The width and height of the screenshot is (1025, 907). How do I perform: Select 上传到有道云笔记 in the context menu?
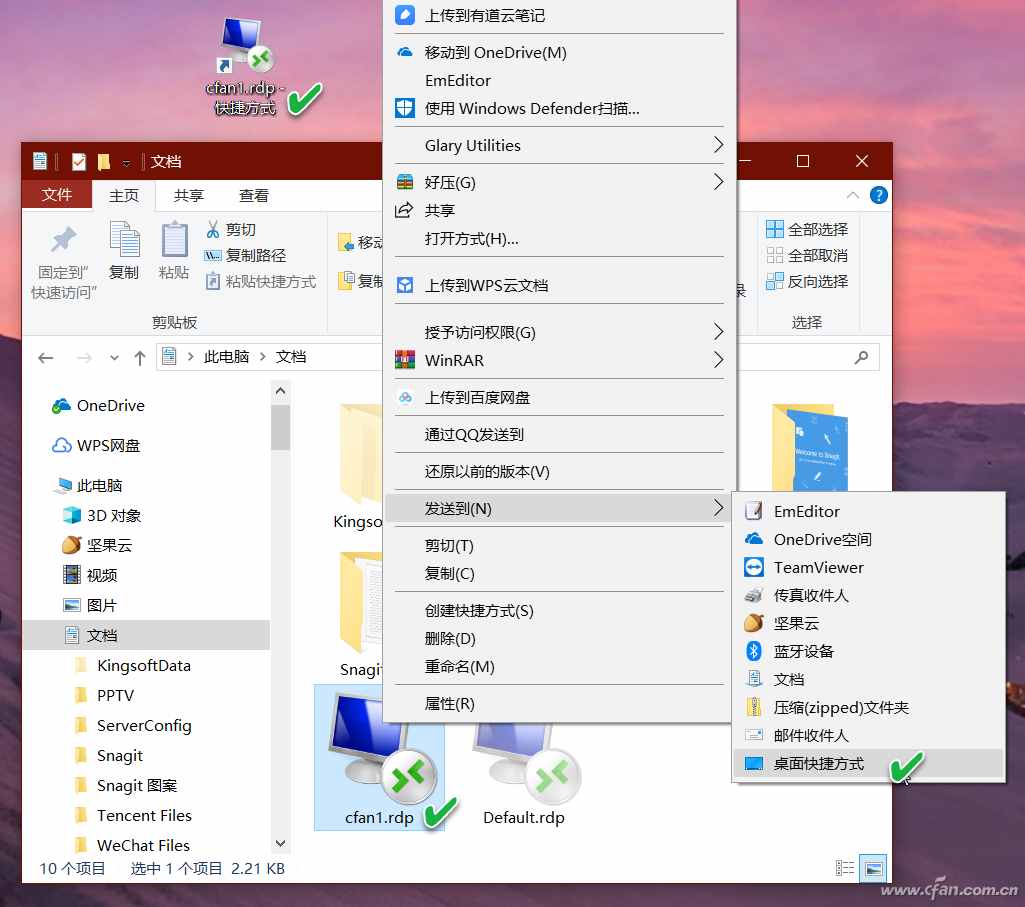tap(560, 15)
